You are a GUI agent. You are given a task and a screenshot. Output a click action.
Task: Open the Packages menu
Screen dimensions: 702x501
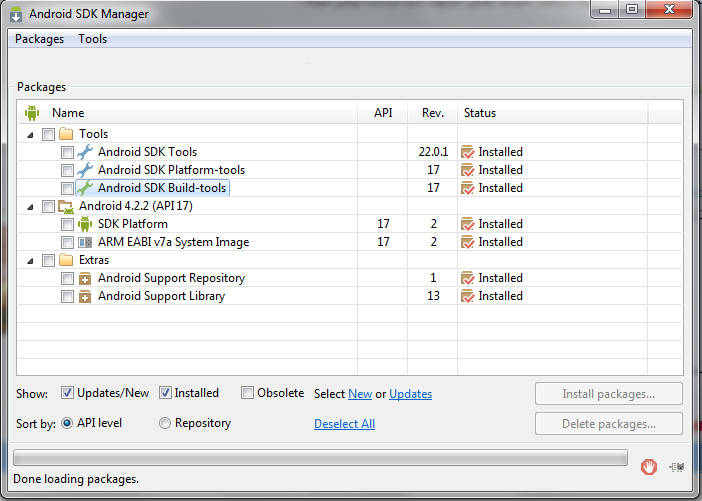[39, 39]
